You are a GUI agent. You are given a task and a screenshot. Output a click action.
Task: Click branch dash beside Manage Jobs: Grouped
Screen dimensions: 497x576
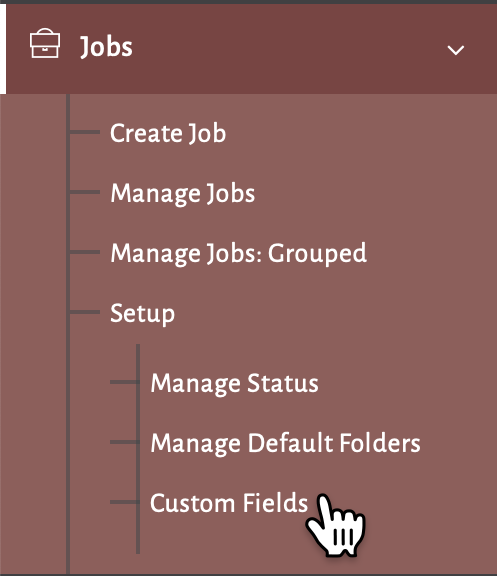coord(84,252)
